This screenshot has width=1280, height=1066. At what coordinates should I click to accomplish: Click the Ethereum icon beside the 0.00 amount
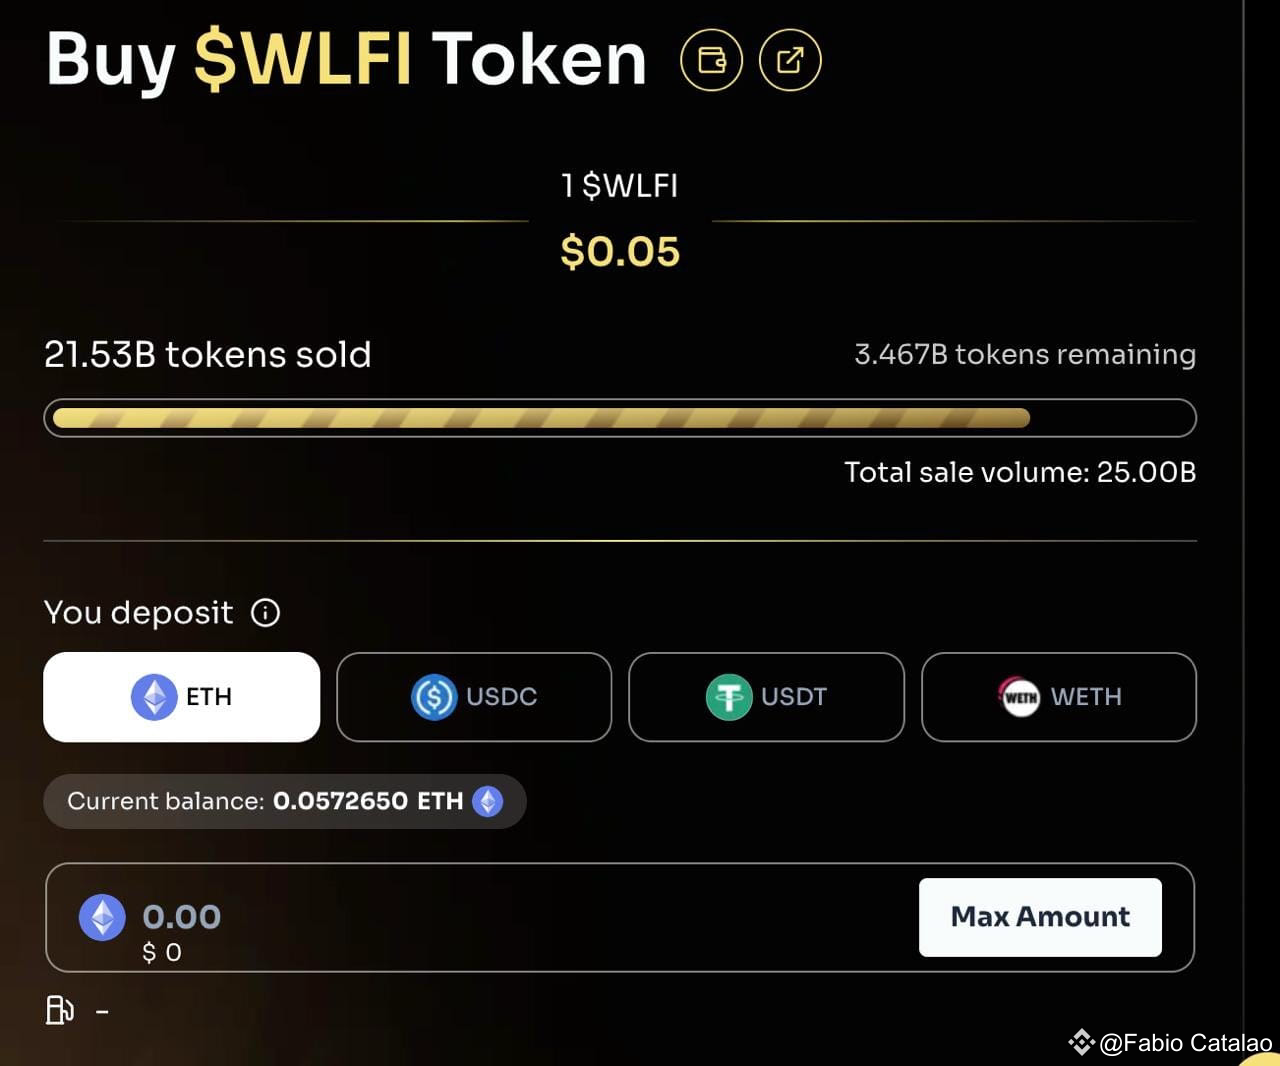tap(102, 917)
